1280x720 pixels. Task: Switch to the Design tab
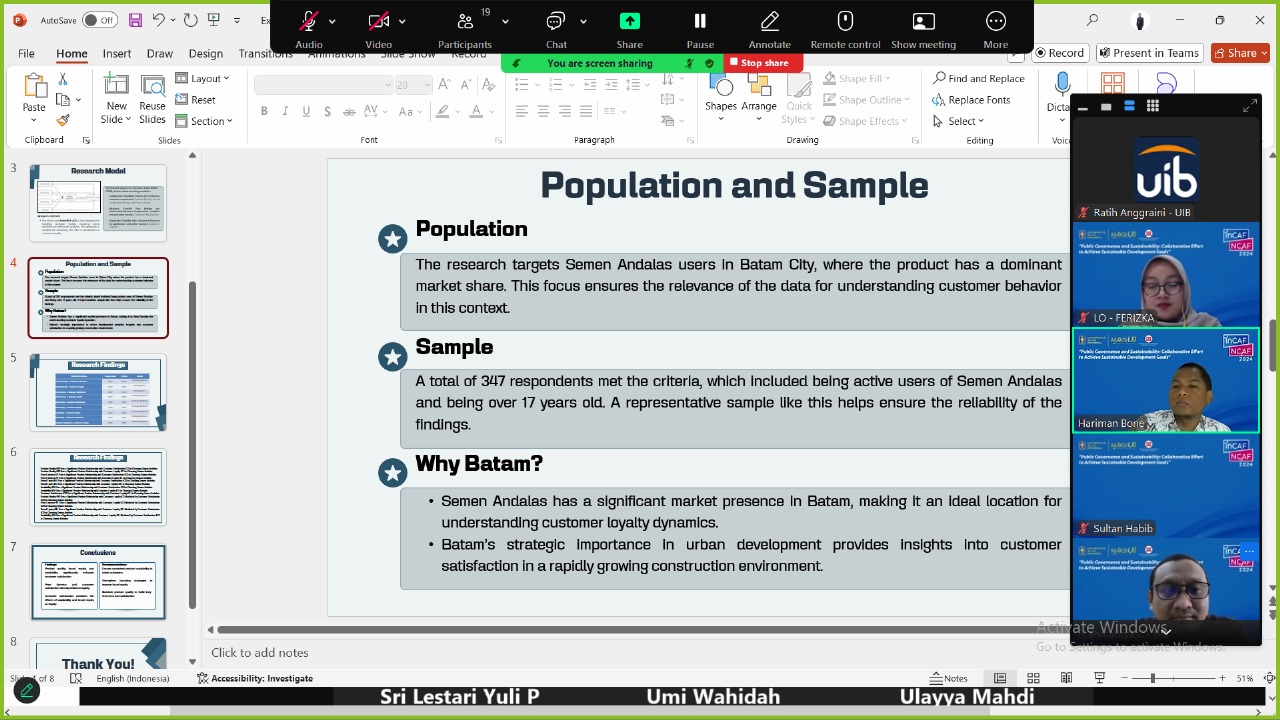coord(205,53)
